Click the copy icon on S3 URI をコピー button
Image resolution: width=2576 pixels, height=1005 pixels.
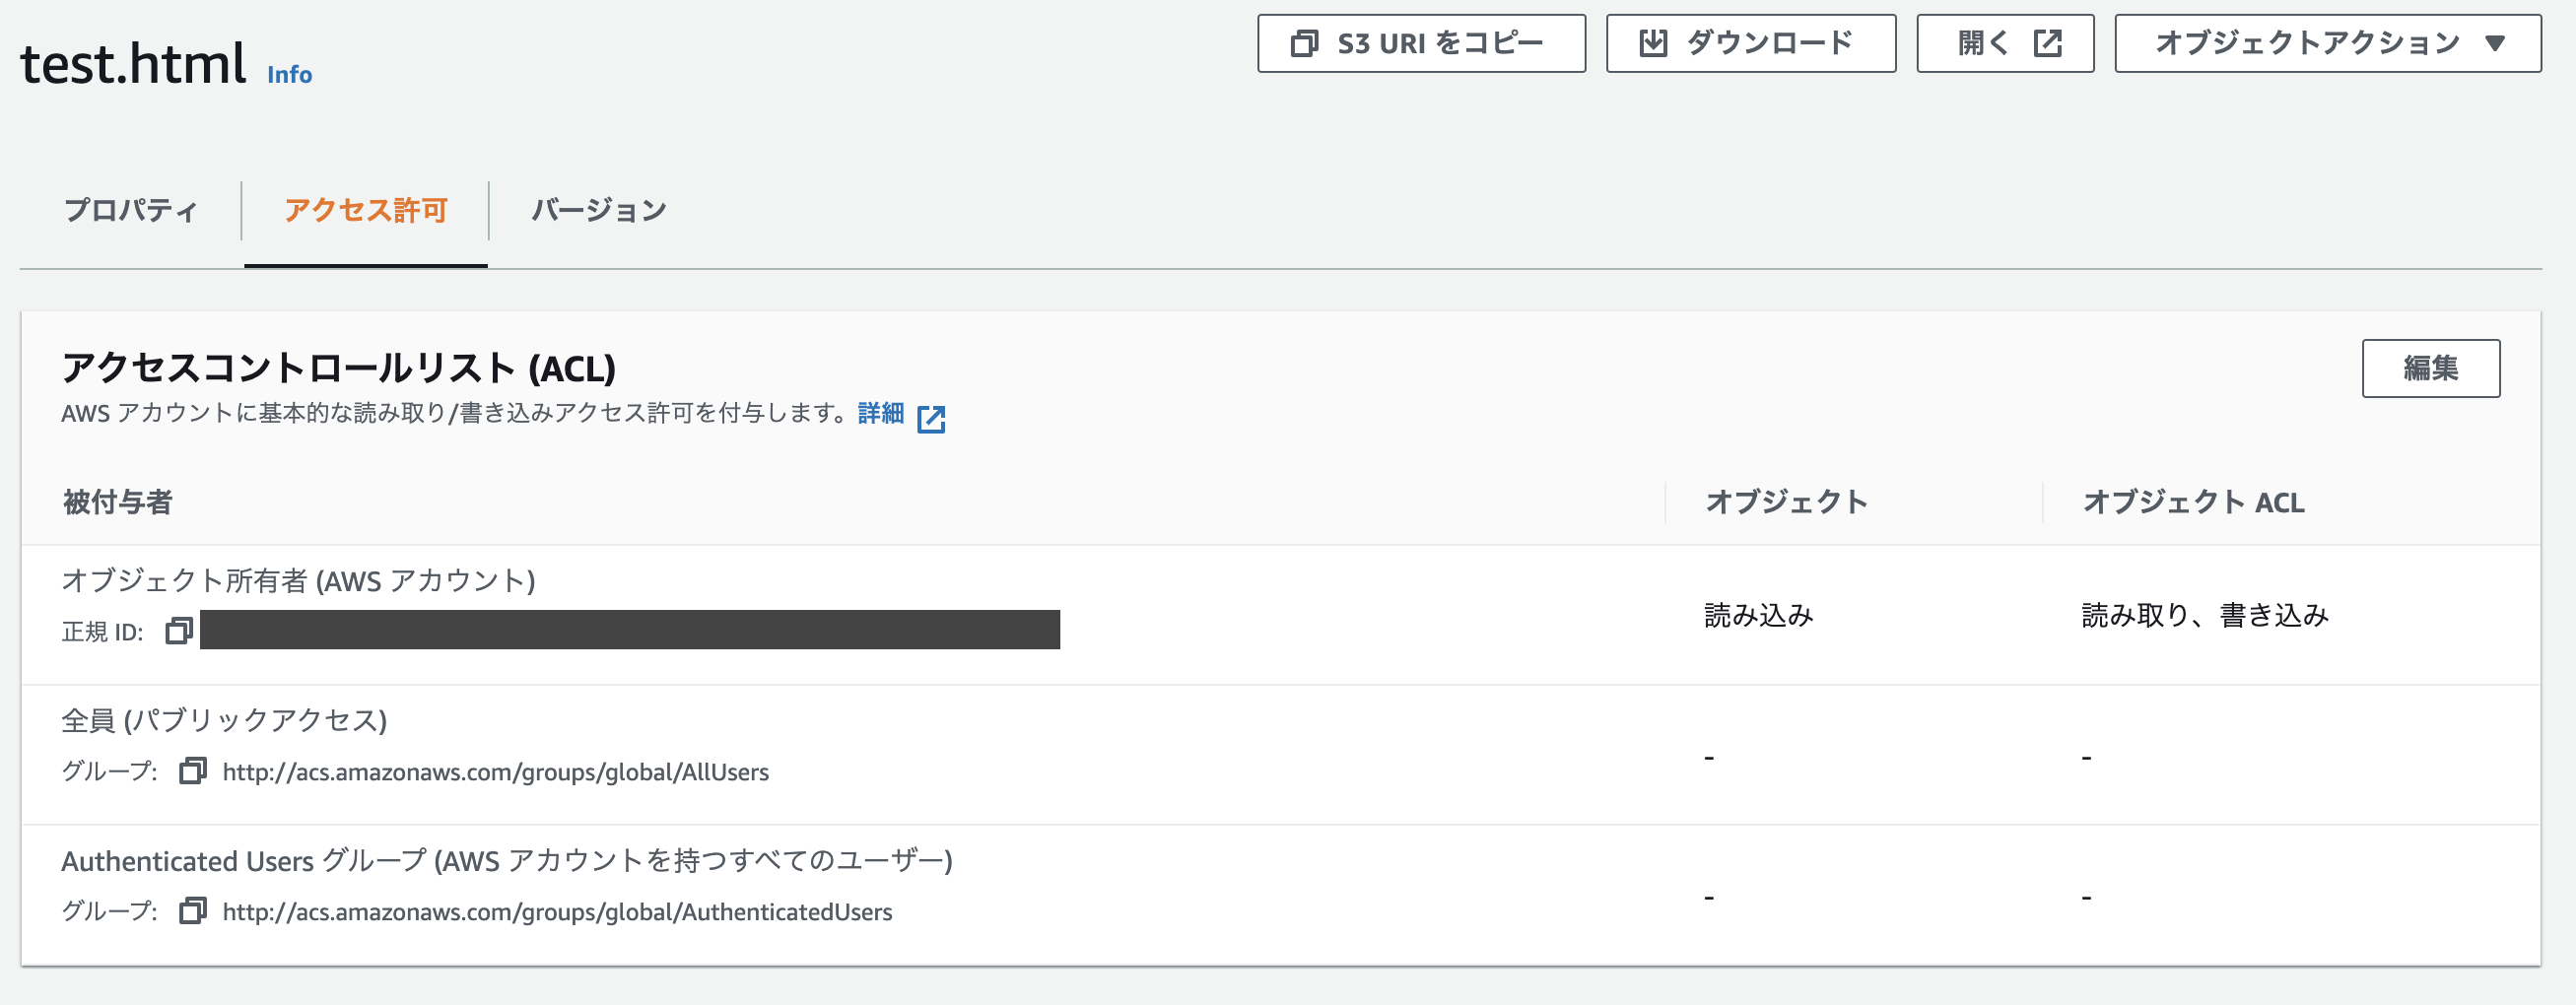1303,43
